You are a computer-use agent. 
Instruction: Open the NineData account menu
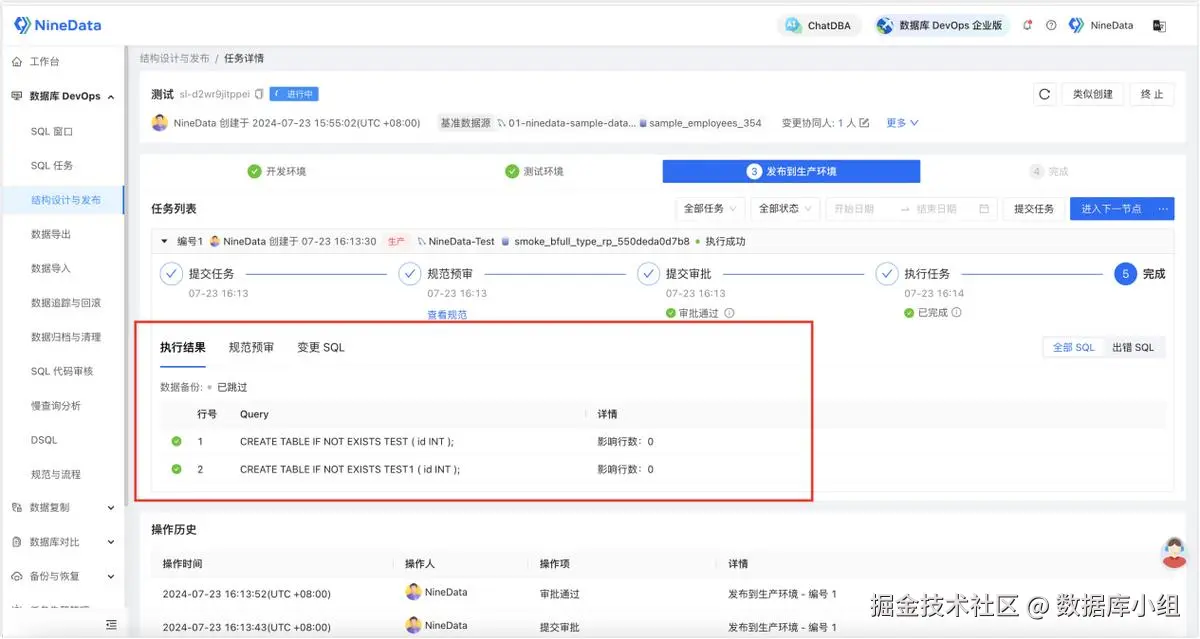click(1101, 25)
